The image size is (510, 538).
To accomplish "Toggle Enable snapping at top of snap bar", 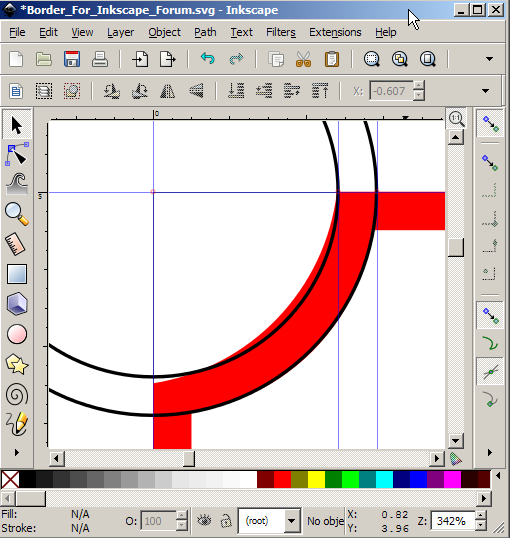I will (x=490, y=124).
